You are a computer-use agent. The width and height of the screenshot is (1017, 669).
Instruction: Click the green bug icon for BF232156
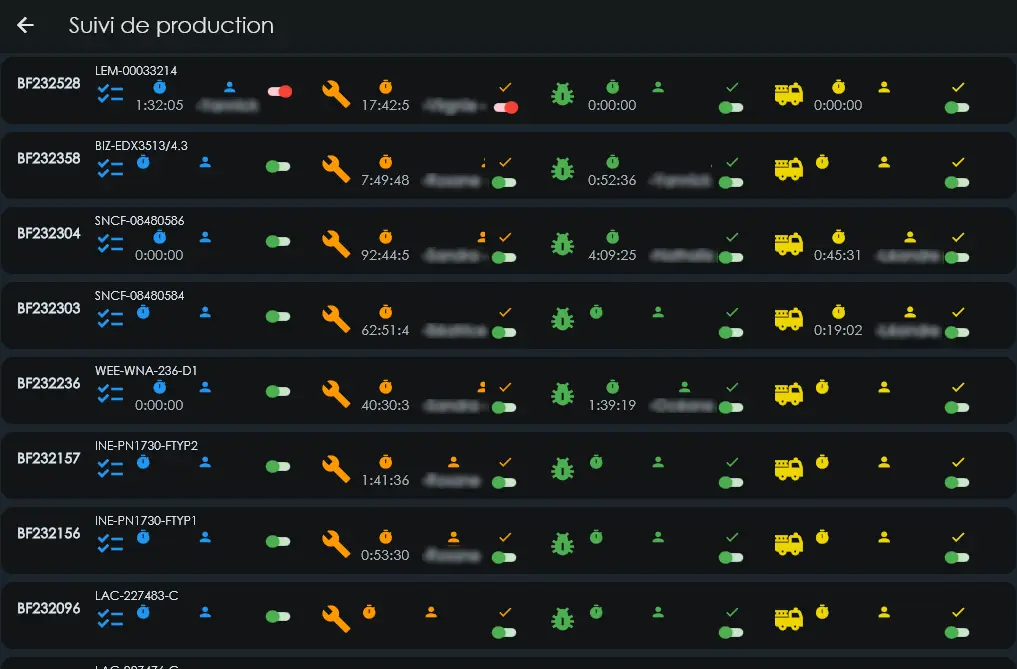point(562,544)
